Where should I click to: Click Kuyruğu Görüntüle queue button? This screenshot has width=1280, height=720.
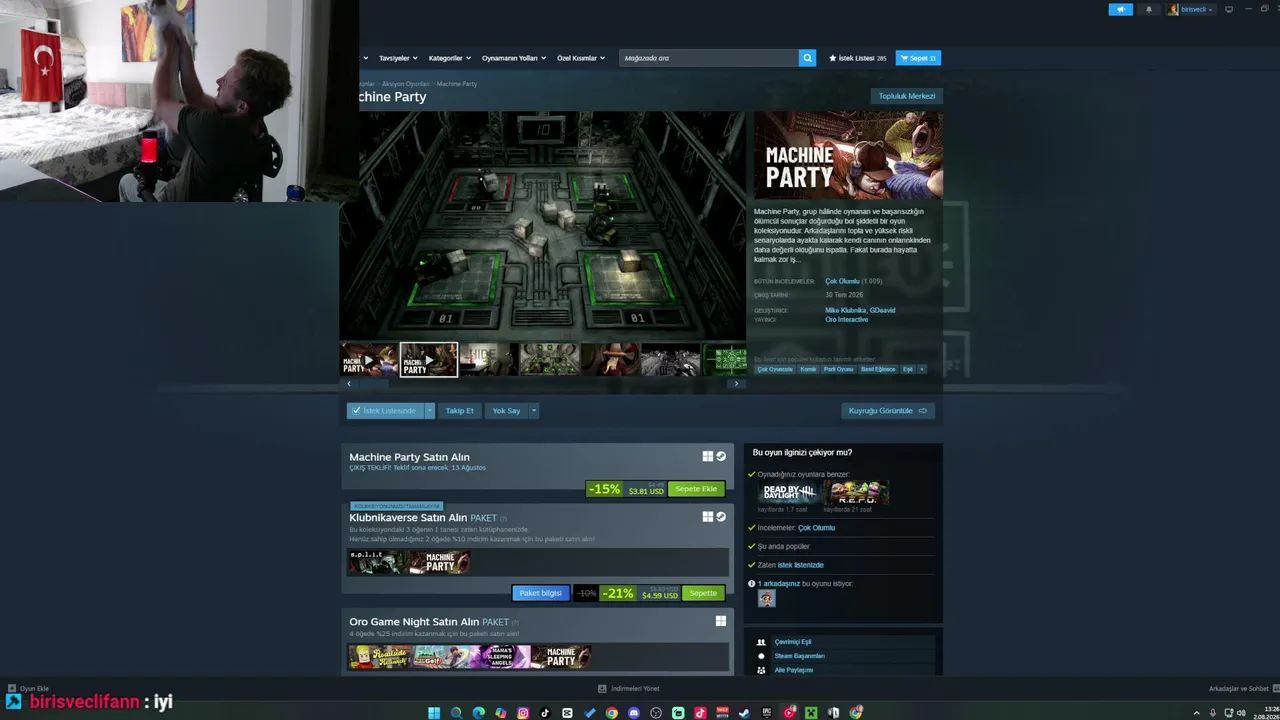point(888,411)
